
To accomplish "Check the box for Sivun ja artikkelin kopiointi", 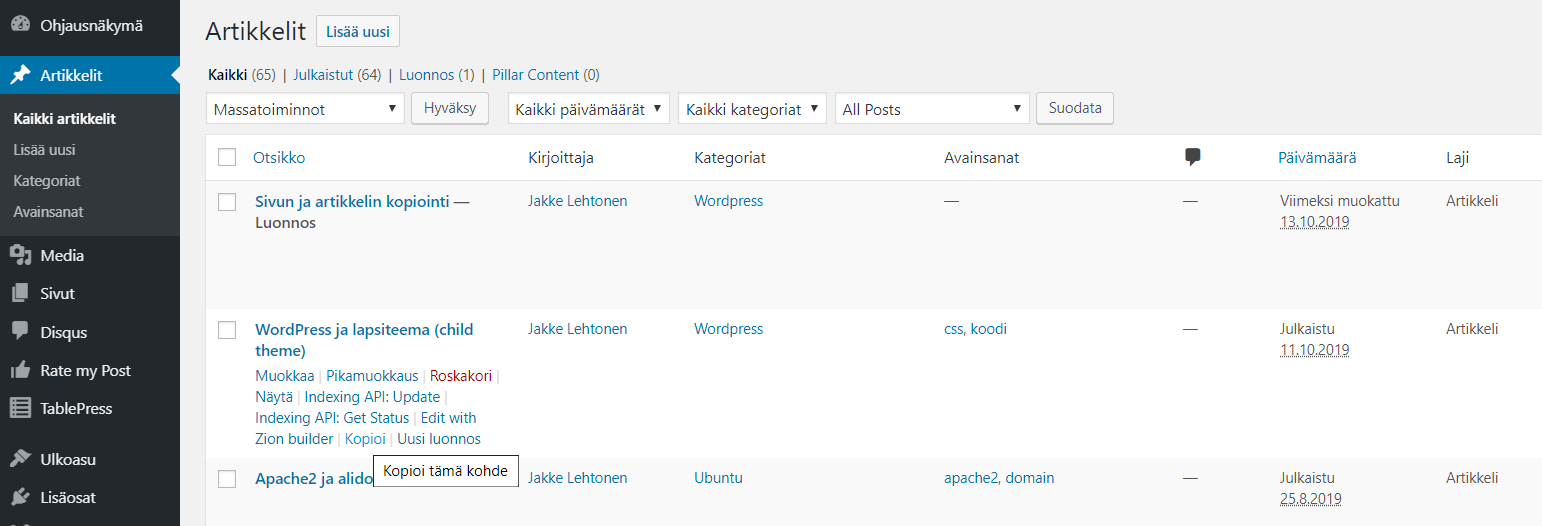I will [x=227, y=202].
